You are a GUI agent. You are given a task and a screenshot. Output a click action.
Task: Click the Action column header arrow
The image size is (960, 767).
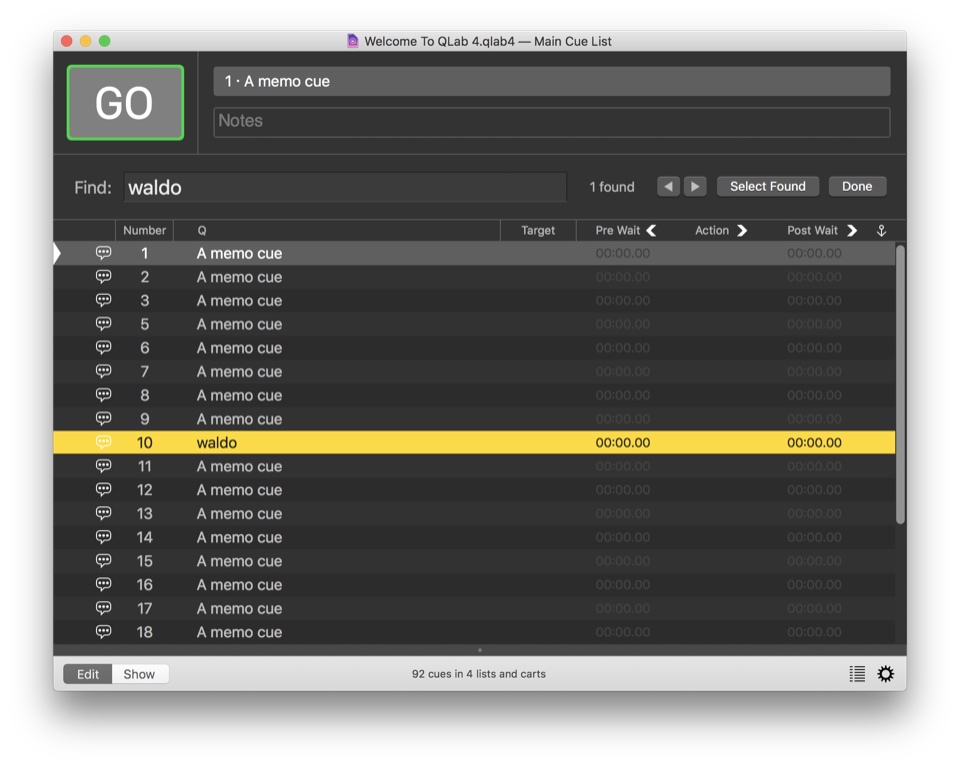click(742, 230)
